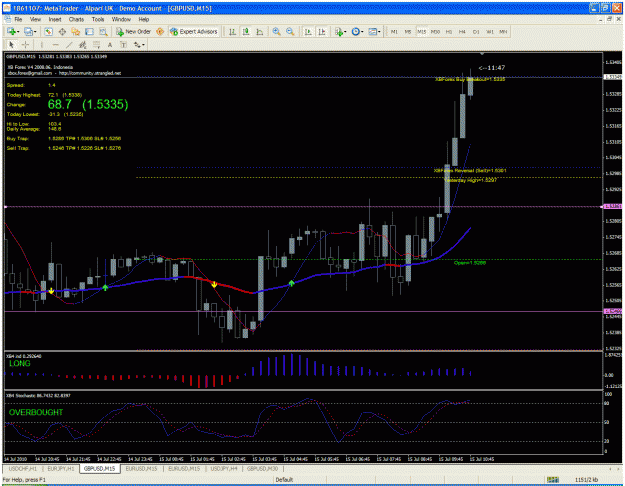Select the M1 timeframe
This screenshot has height=486, width=625.
[x=394, y=31]
